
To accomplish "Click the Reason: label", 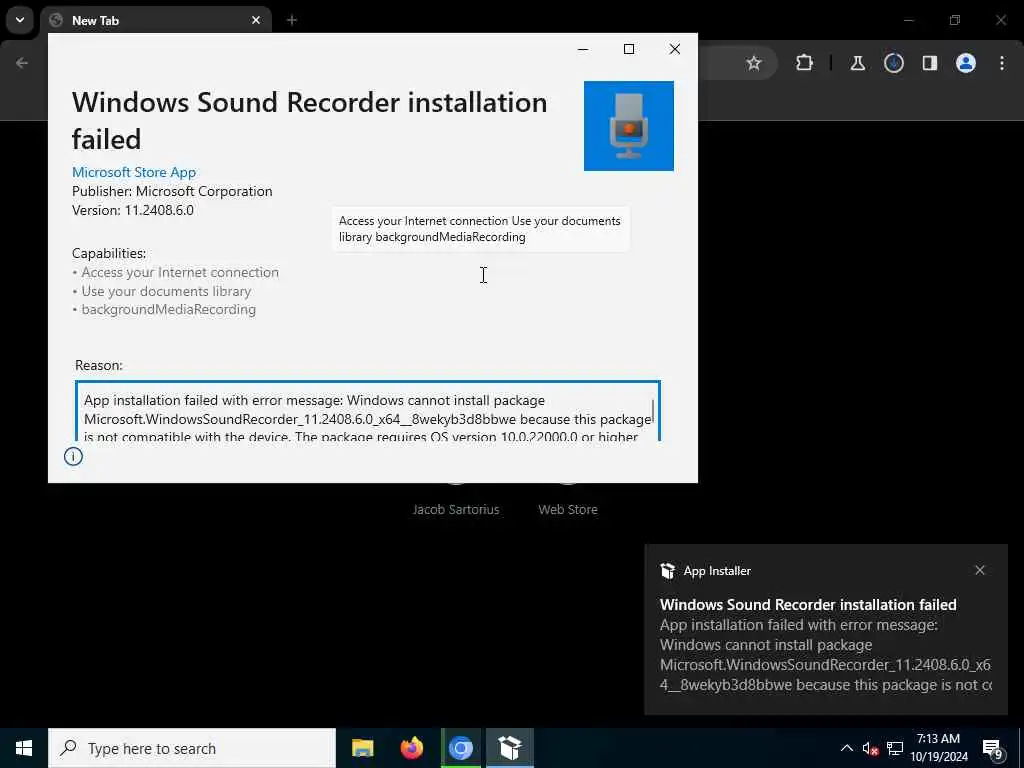I will click(99, 365).
